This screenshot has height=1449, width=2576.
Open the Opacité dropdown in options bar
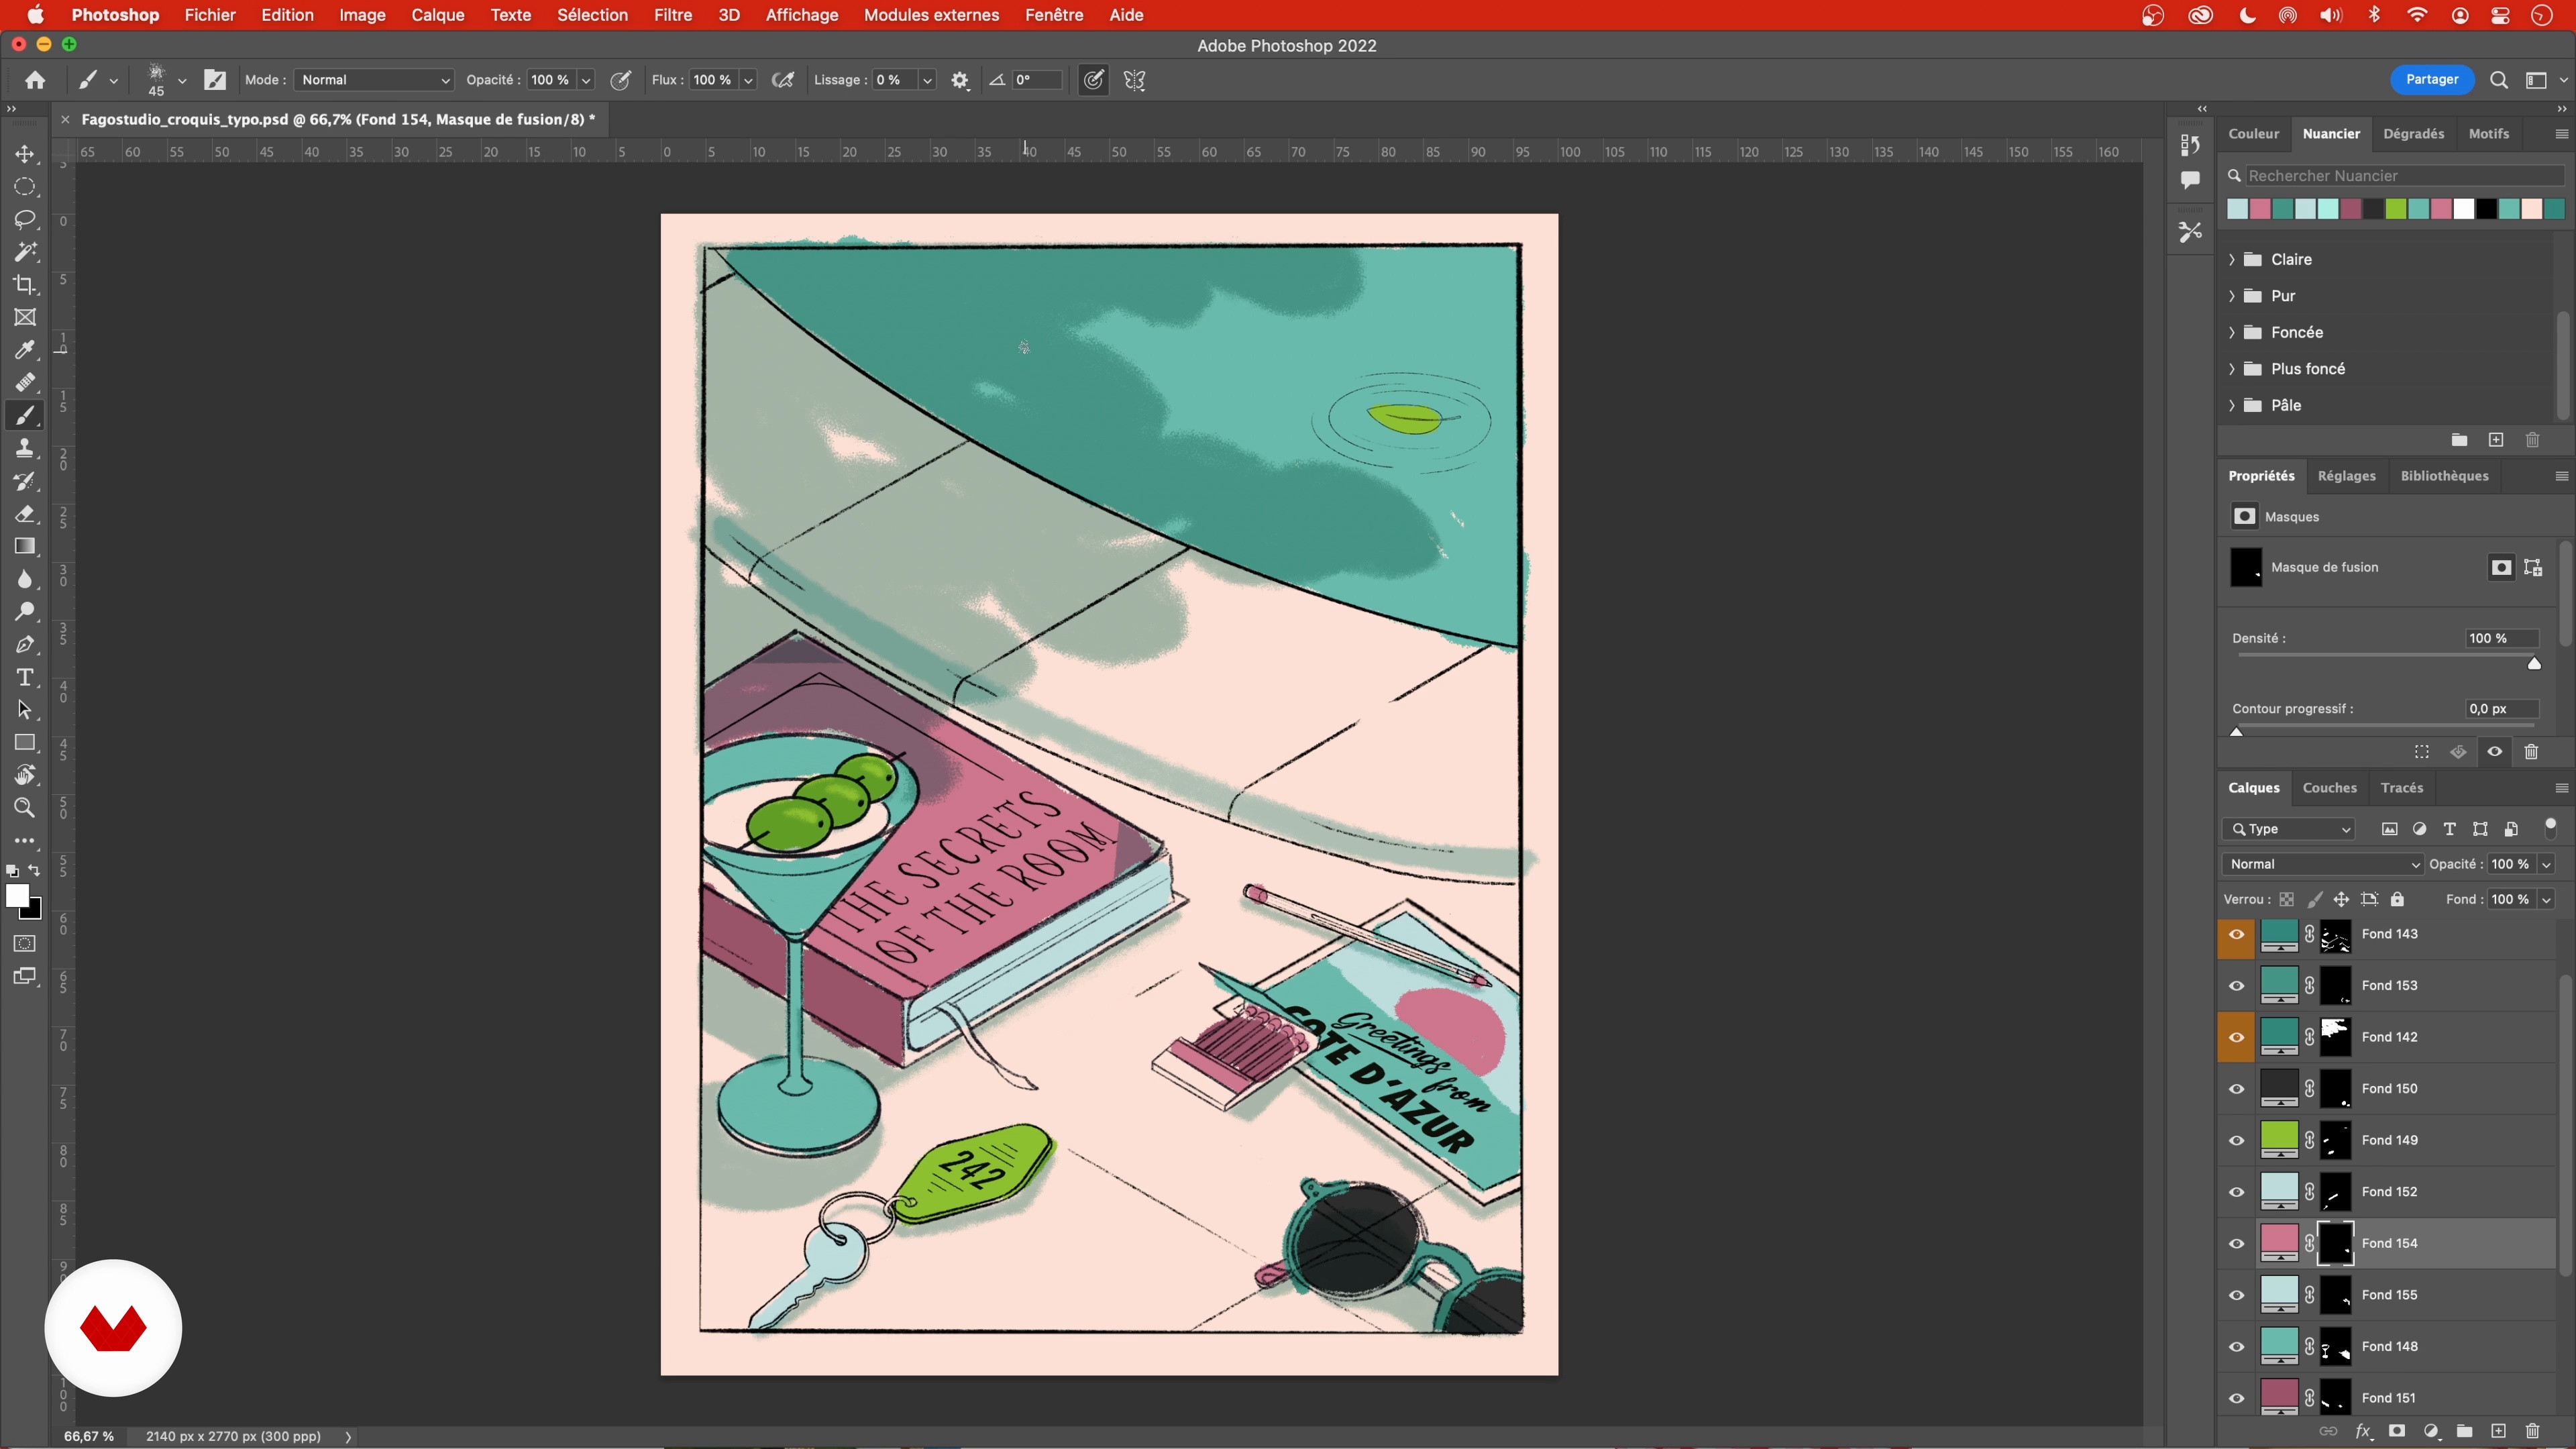[x=586, y=80]
